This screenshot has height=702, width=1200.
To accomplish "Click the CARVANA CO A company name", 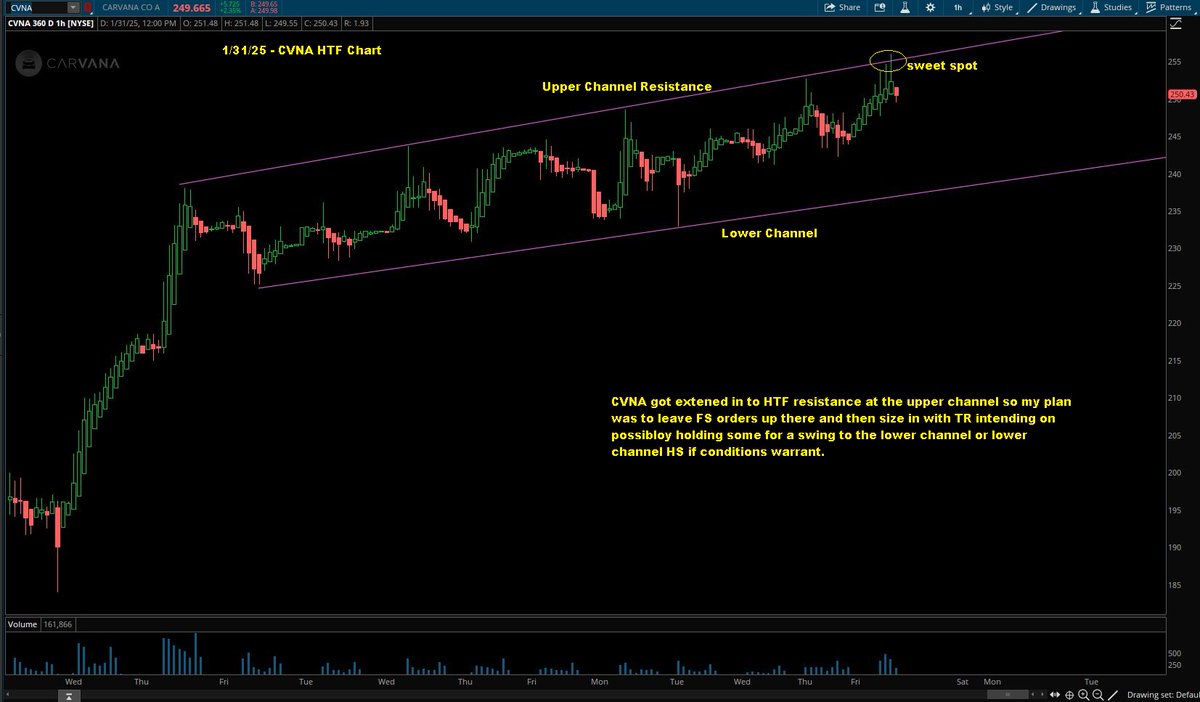I will [x=131, y=8].
